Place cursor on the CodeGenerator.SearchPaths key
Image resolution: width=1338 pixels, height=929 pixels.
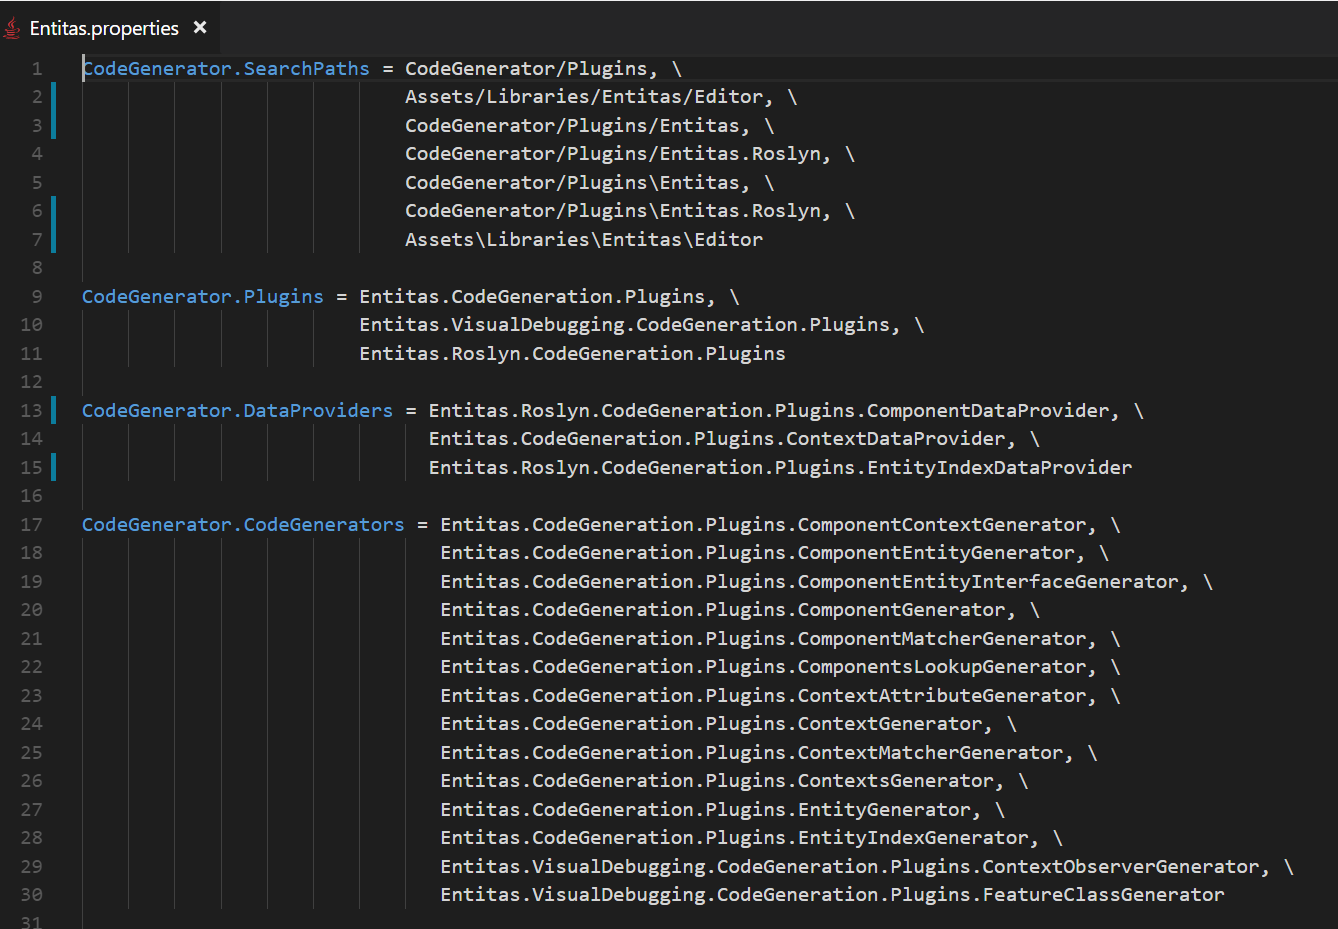(225, 68)
